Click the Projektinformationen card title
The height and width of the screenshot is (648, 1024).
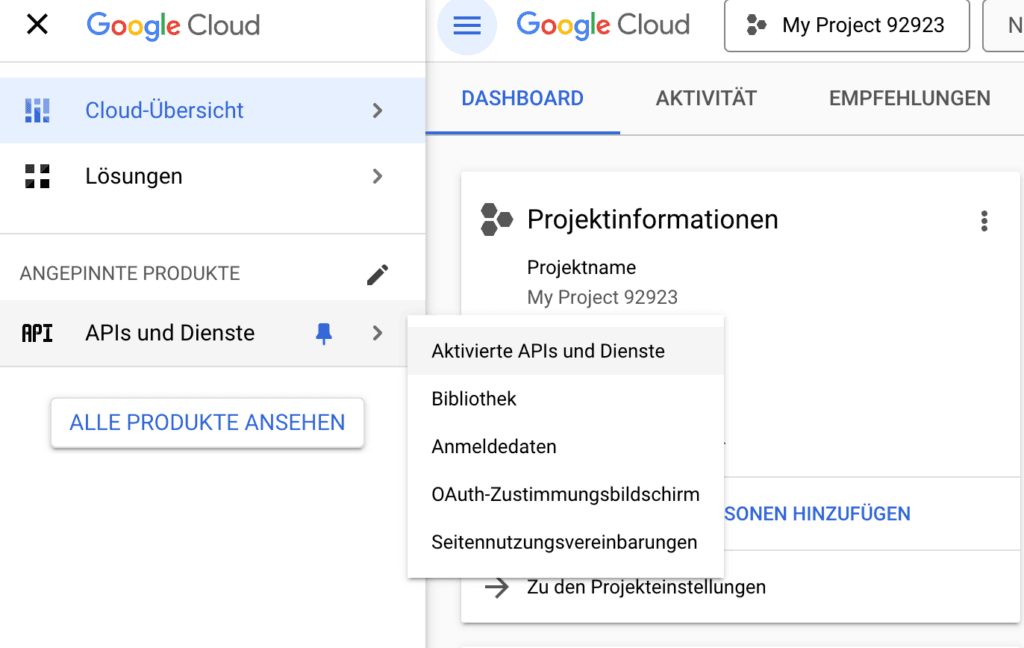coord(652,219)
